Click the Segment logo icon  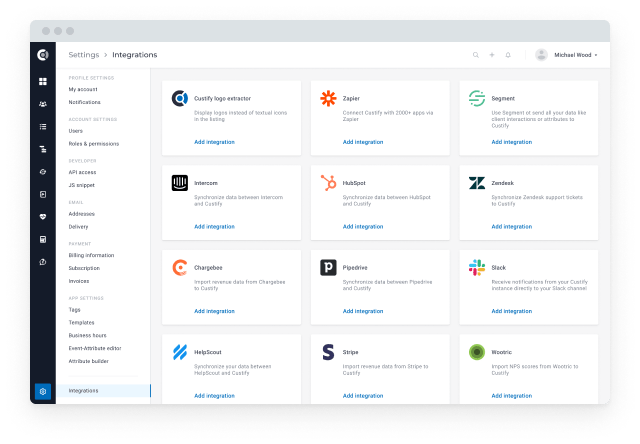[x=477, y=98]
